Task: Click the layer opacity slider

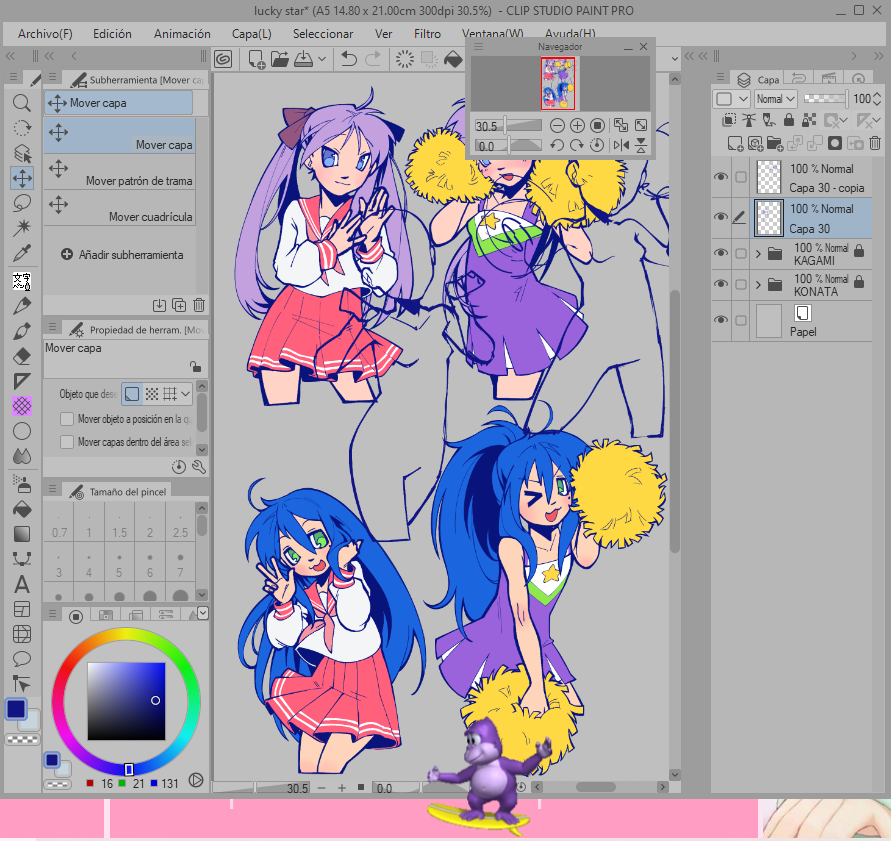Action: [x=826, y=98]
